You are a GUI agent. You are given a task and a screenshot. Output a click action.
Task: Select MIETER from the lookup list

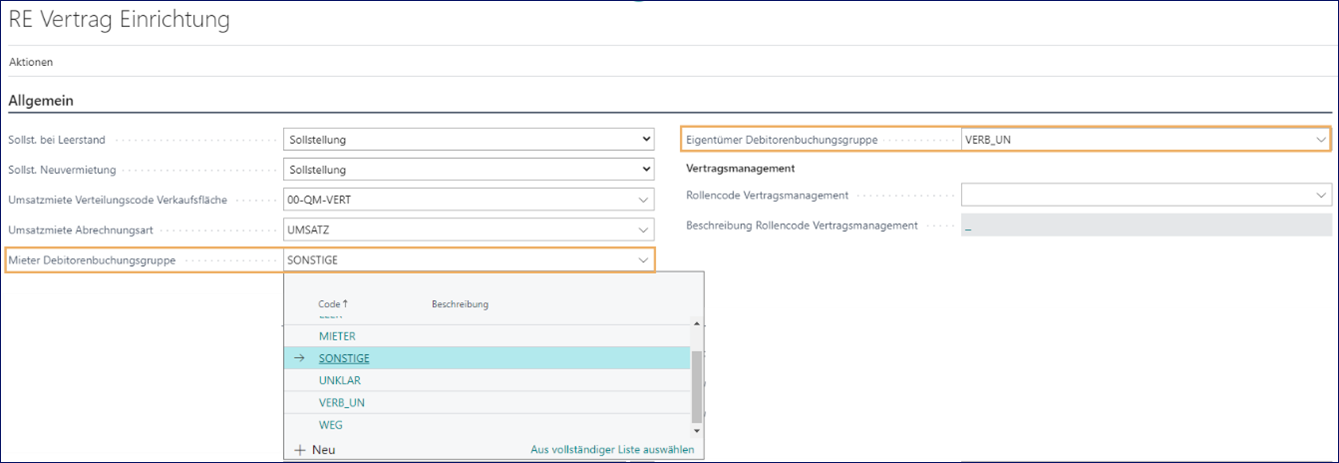337,336
